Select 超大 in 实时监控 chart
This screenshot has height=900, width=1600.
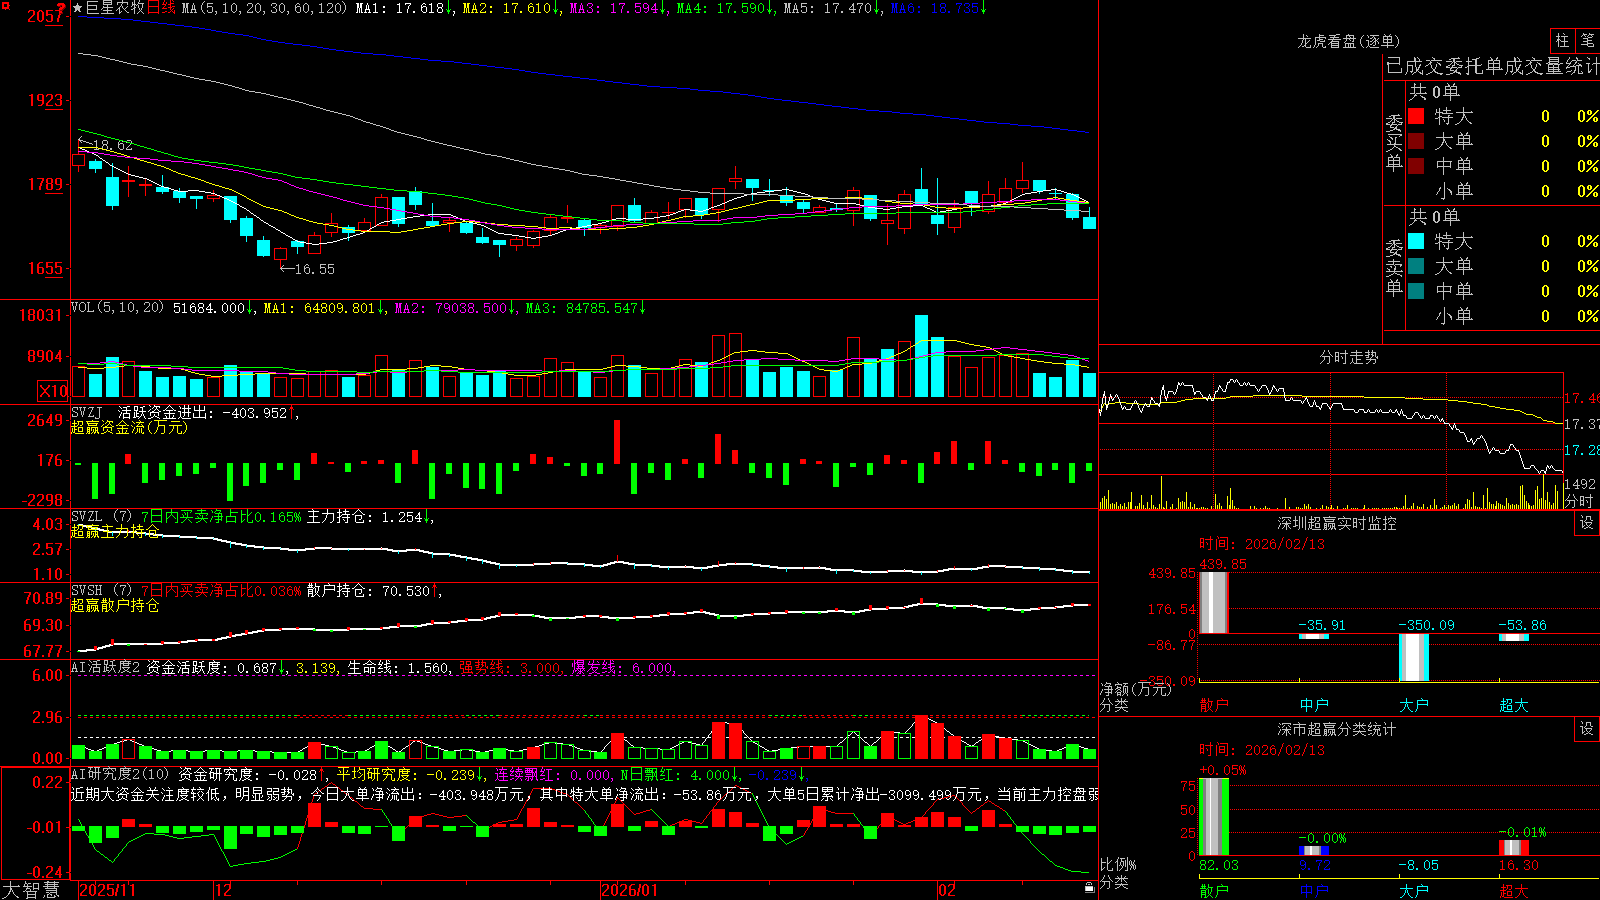1514,705
